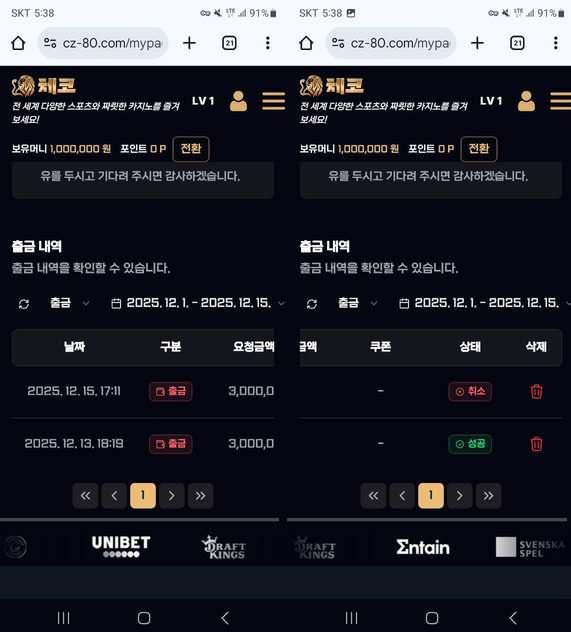Go to the next page on the left
The image size is (571, 632).
click(x=172, y=495)
